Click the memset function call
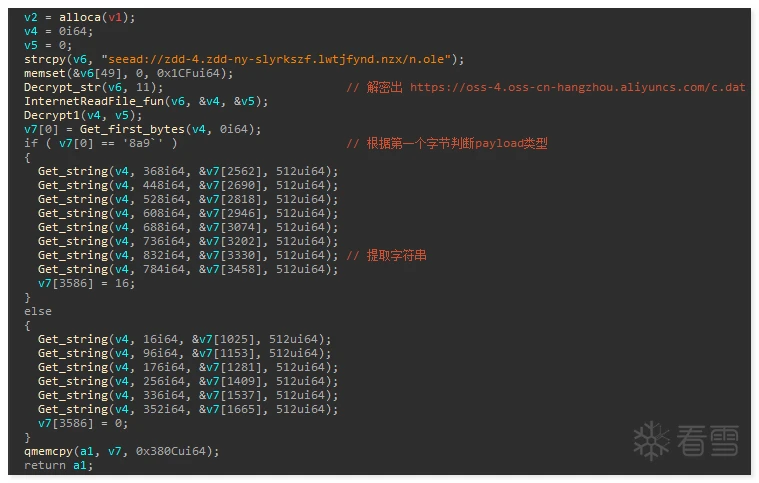This screenshot has width=759, height=483. tap(44, 73)
